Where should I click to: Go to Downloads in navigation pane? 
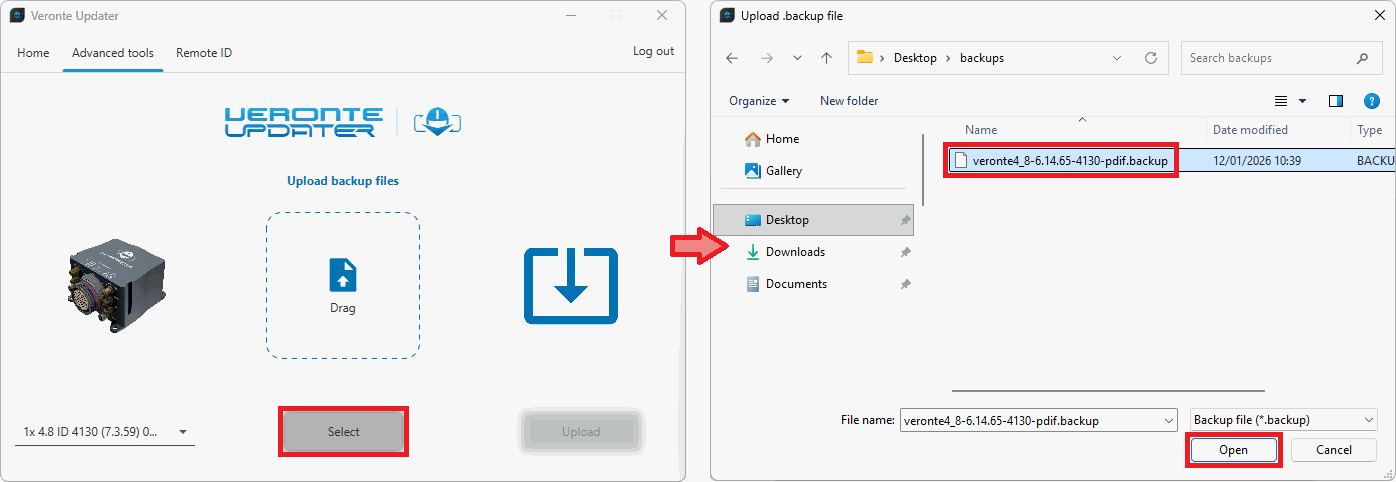[x=795, y=252]
